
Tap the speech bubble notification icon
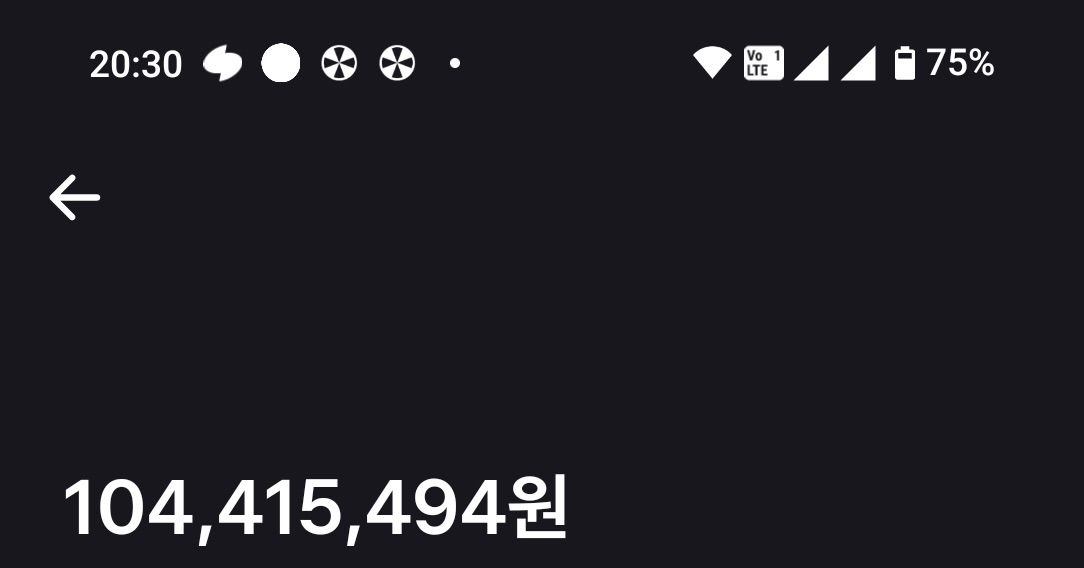click(x=223, y=64)
